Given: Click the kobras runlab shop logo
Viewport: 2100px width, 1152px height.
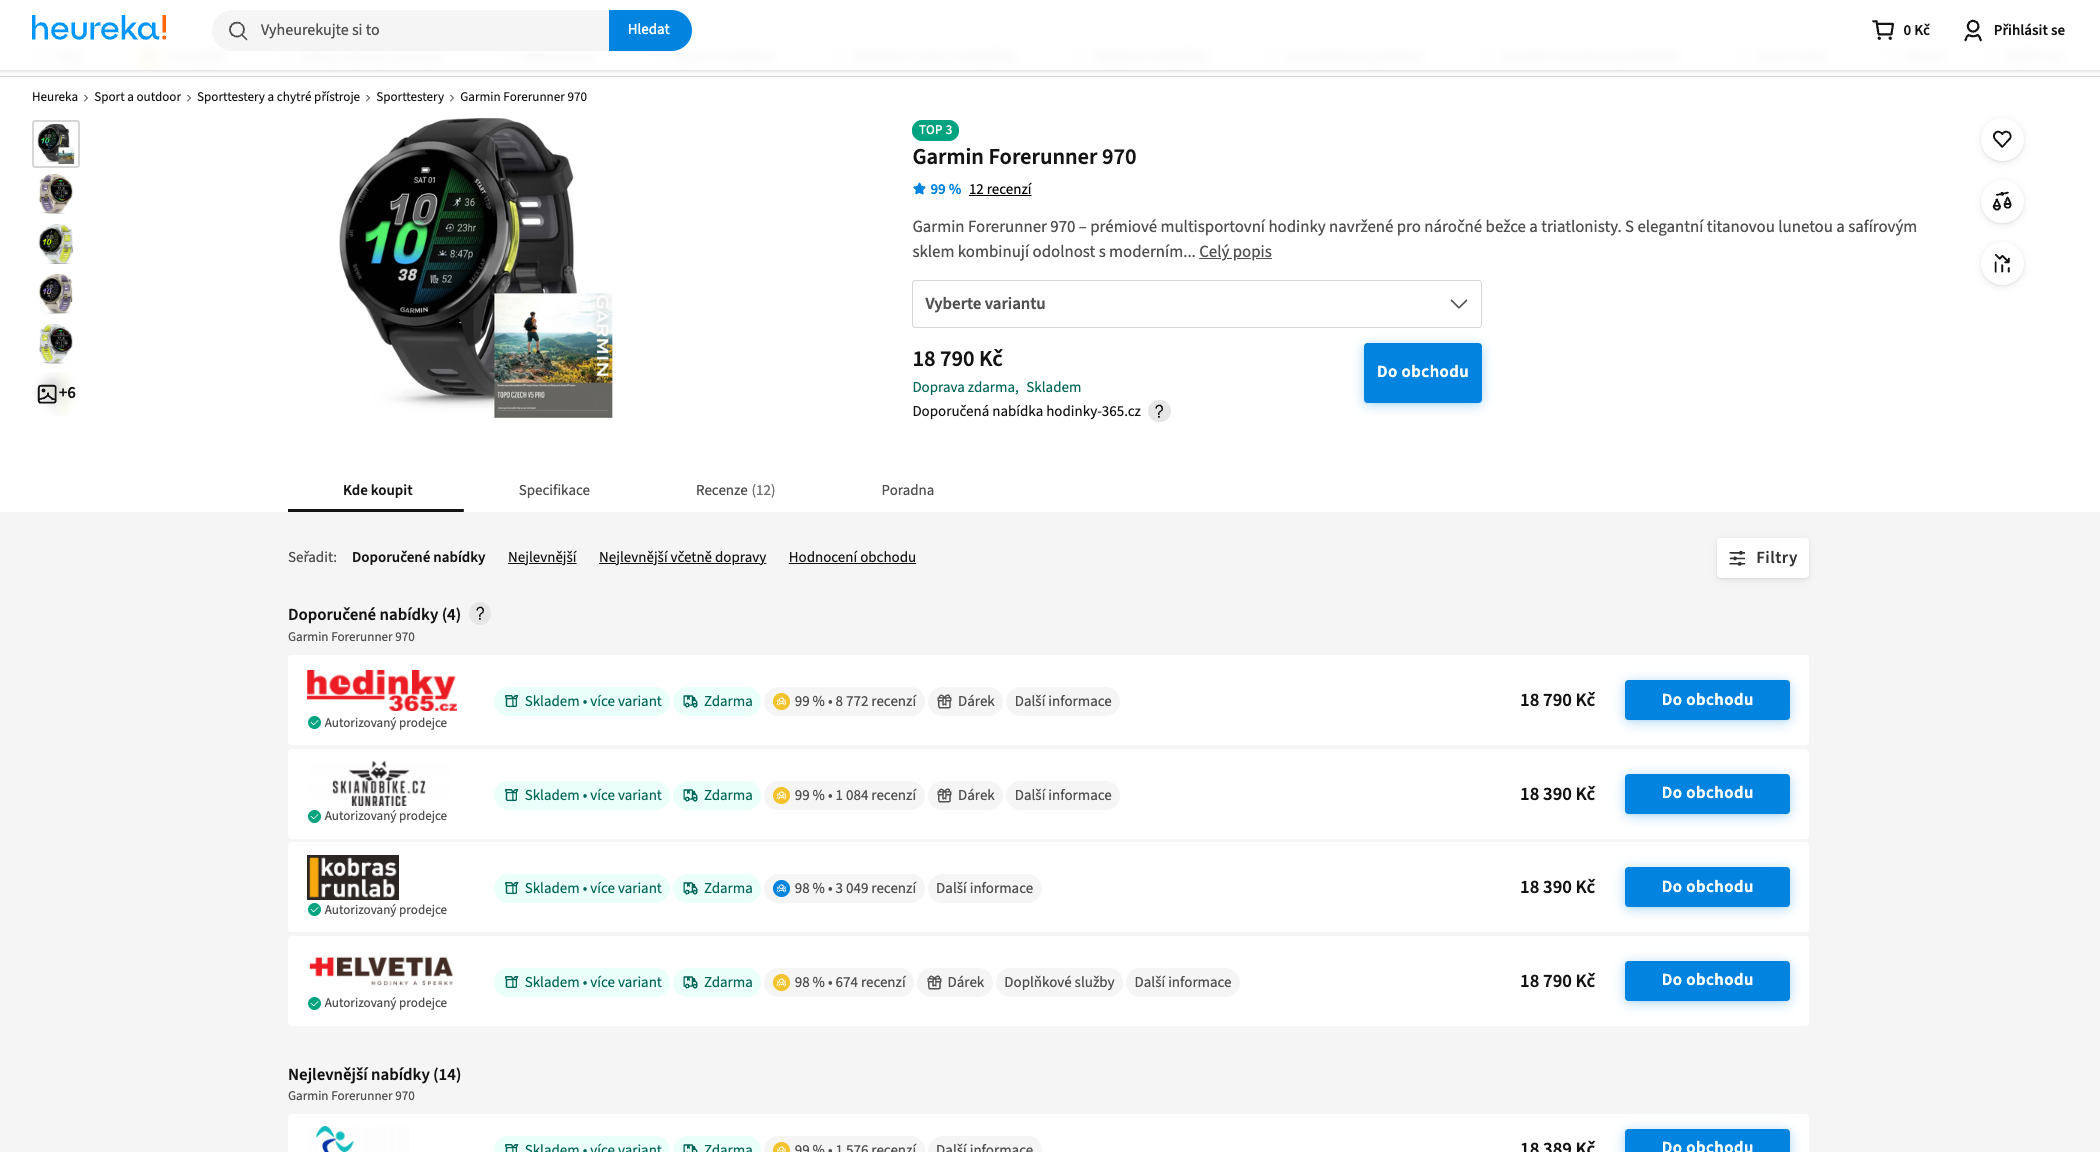Looking at the screenshot, I should 353,877.
